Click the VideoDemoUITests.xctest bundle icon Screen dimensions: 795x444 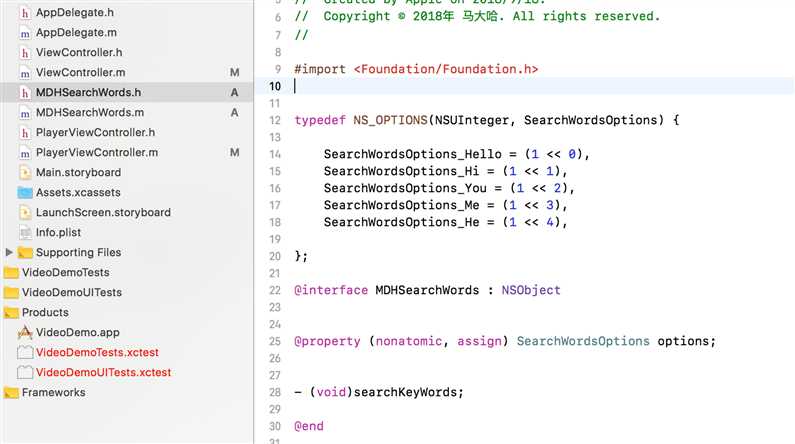click(24, 373)
